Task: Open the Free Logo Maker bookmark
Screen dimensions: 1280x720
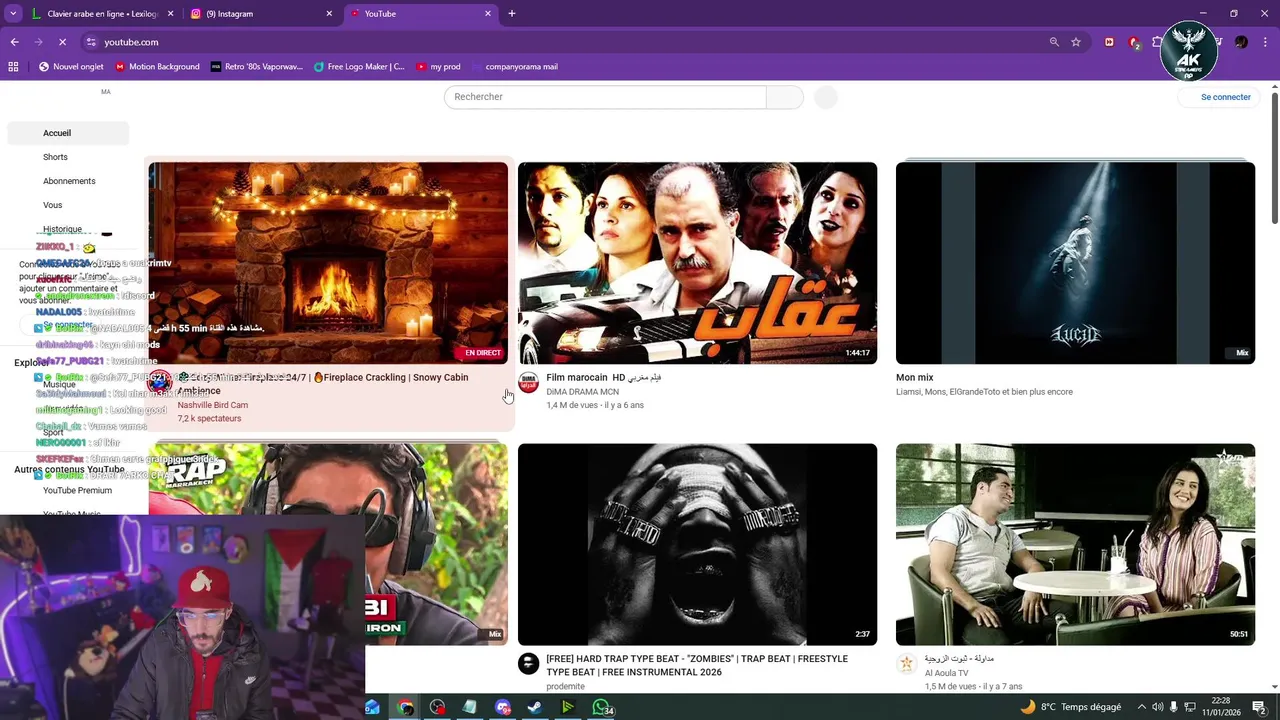Action: (x=359, y=67)
